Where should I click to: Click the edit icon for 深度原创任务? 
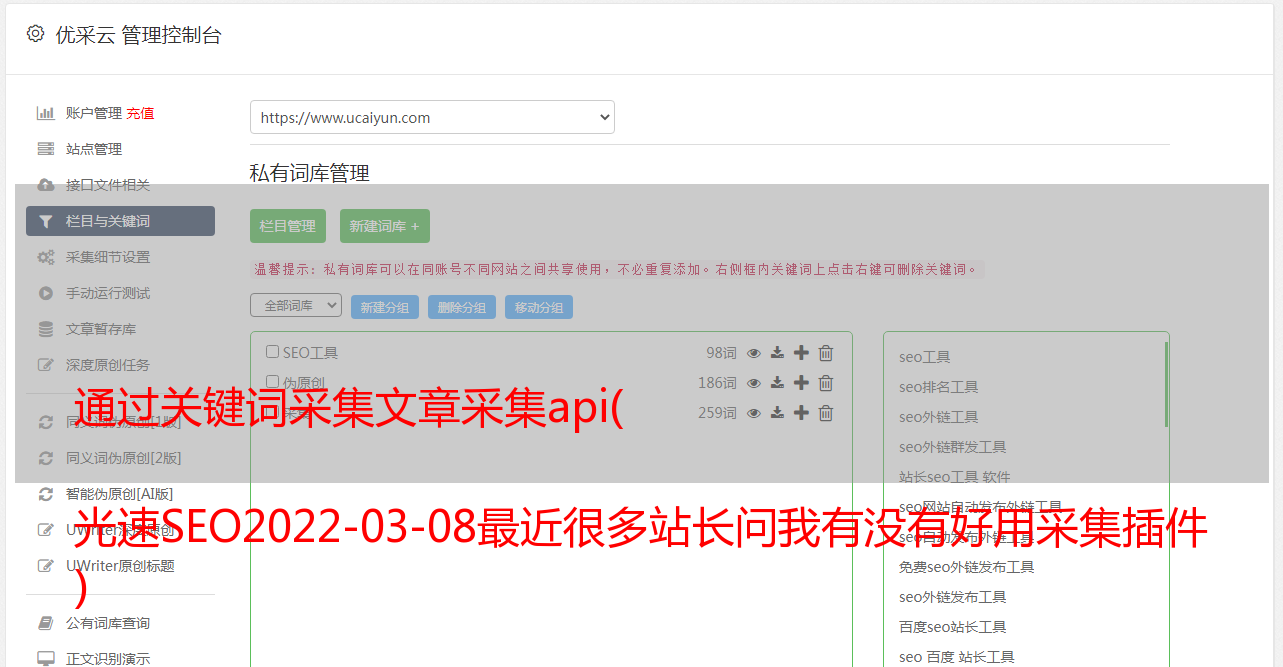pos(46,365)
